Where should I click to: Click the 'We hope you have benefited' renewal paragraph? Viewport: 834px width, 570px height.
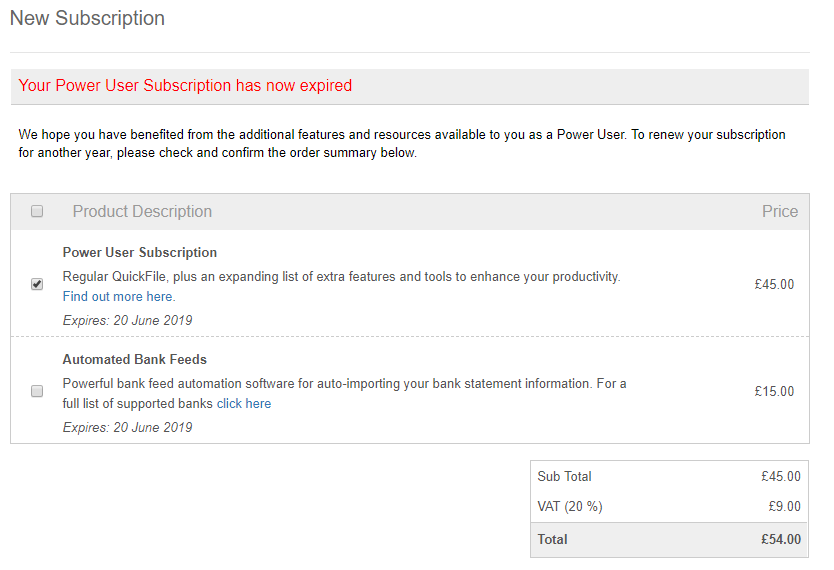(x=402, y=144)
